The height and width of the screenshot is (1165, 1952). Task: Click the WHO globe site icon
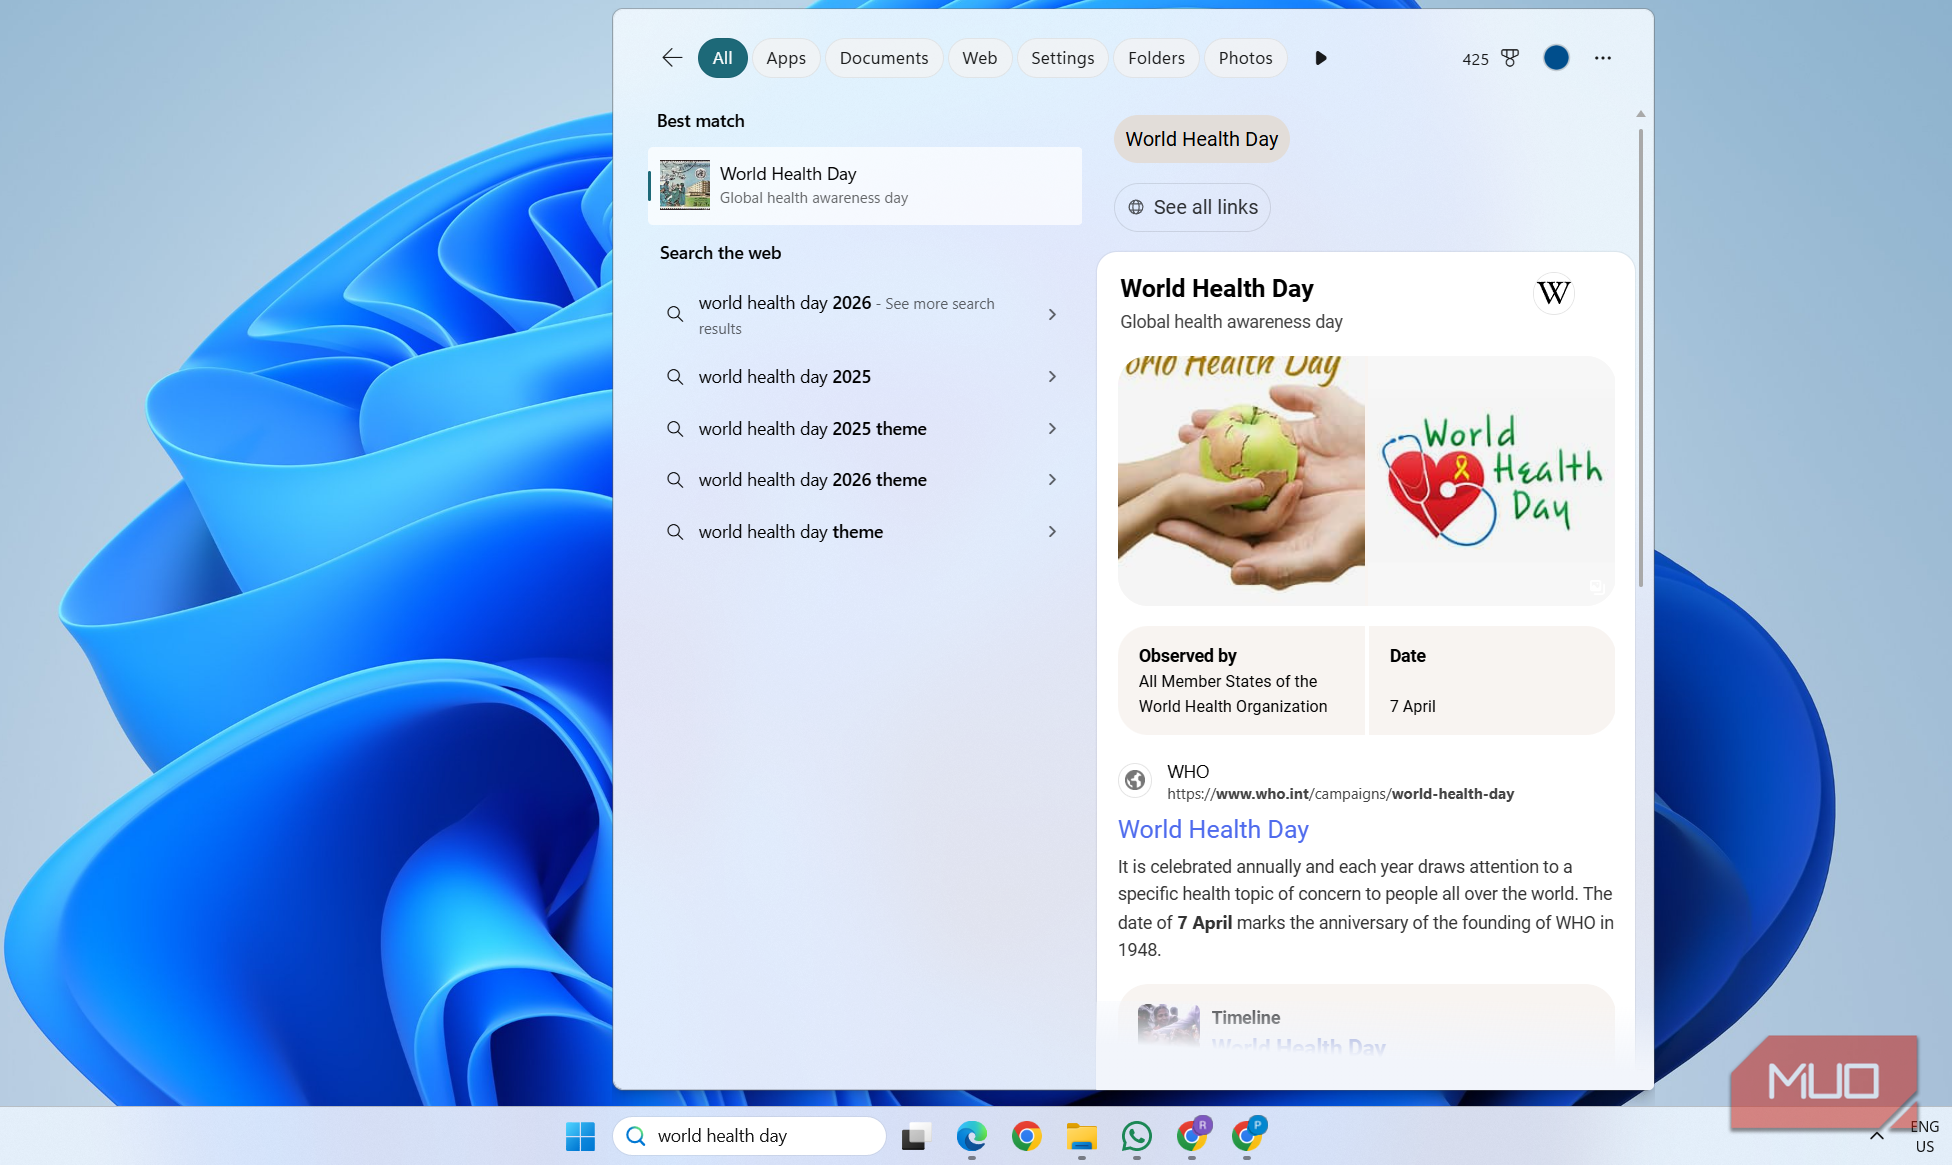(x=1135, y=780)
